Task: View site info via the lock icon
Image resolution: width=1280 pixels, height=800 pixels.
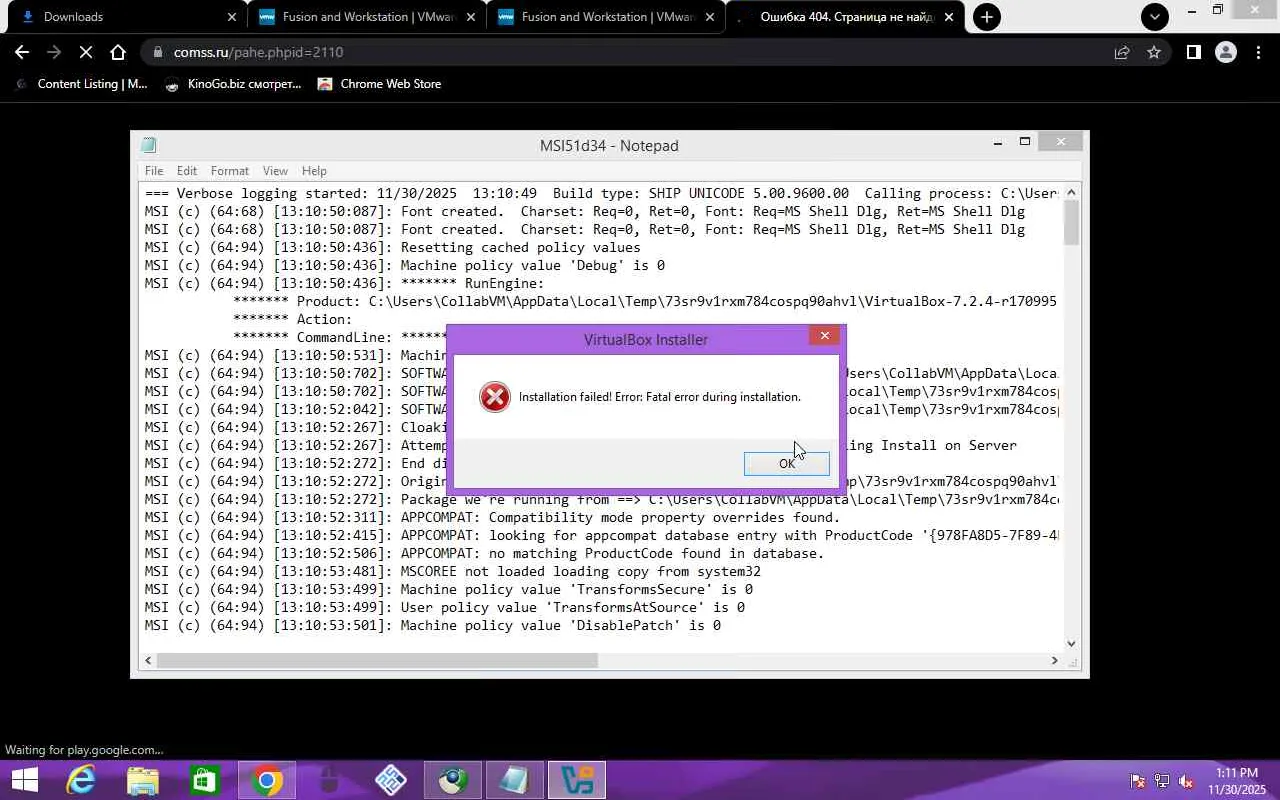Action: [158, 52]
